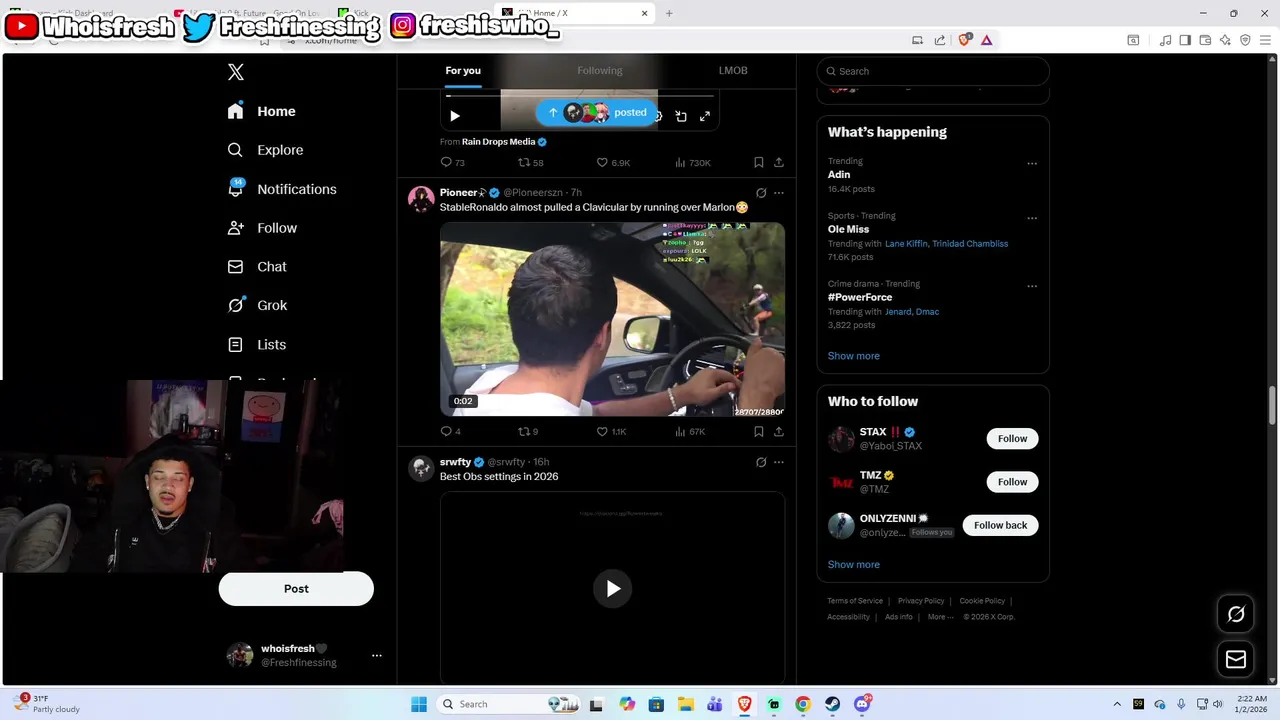Follow TMZ account
Image resolution: width=1280 pixels, height=720 pixels.
pos(1012,482)
